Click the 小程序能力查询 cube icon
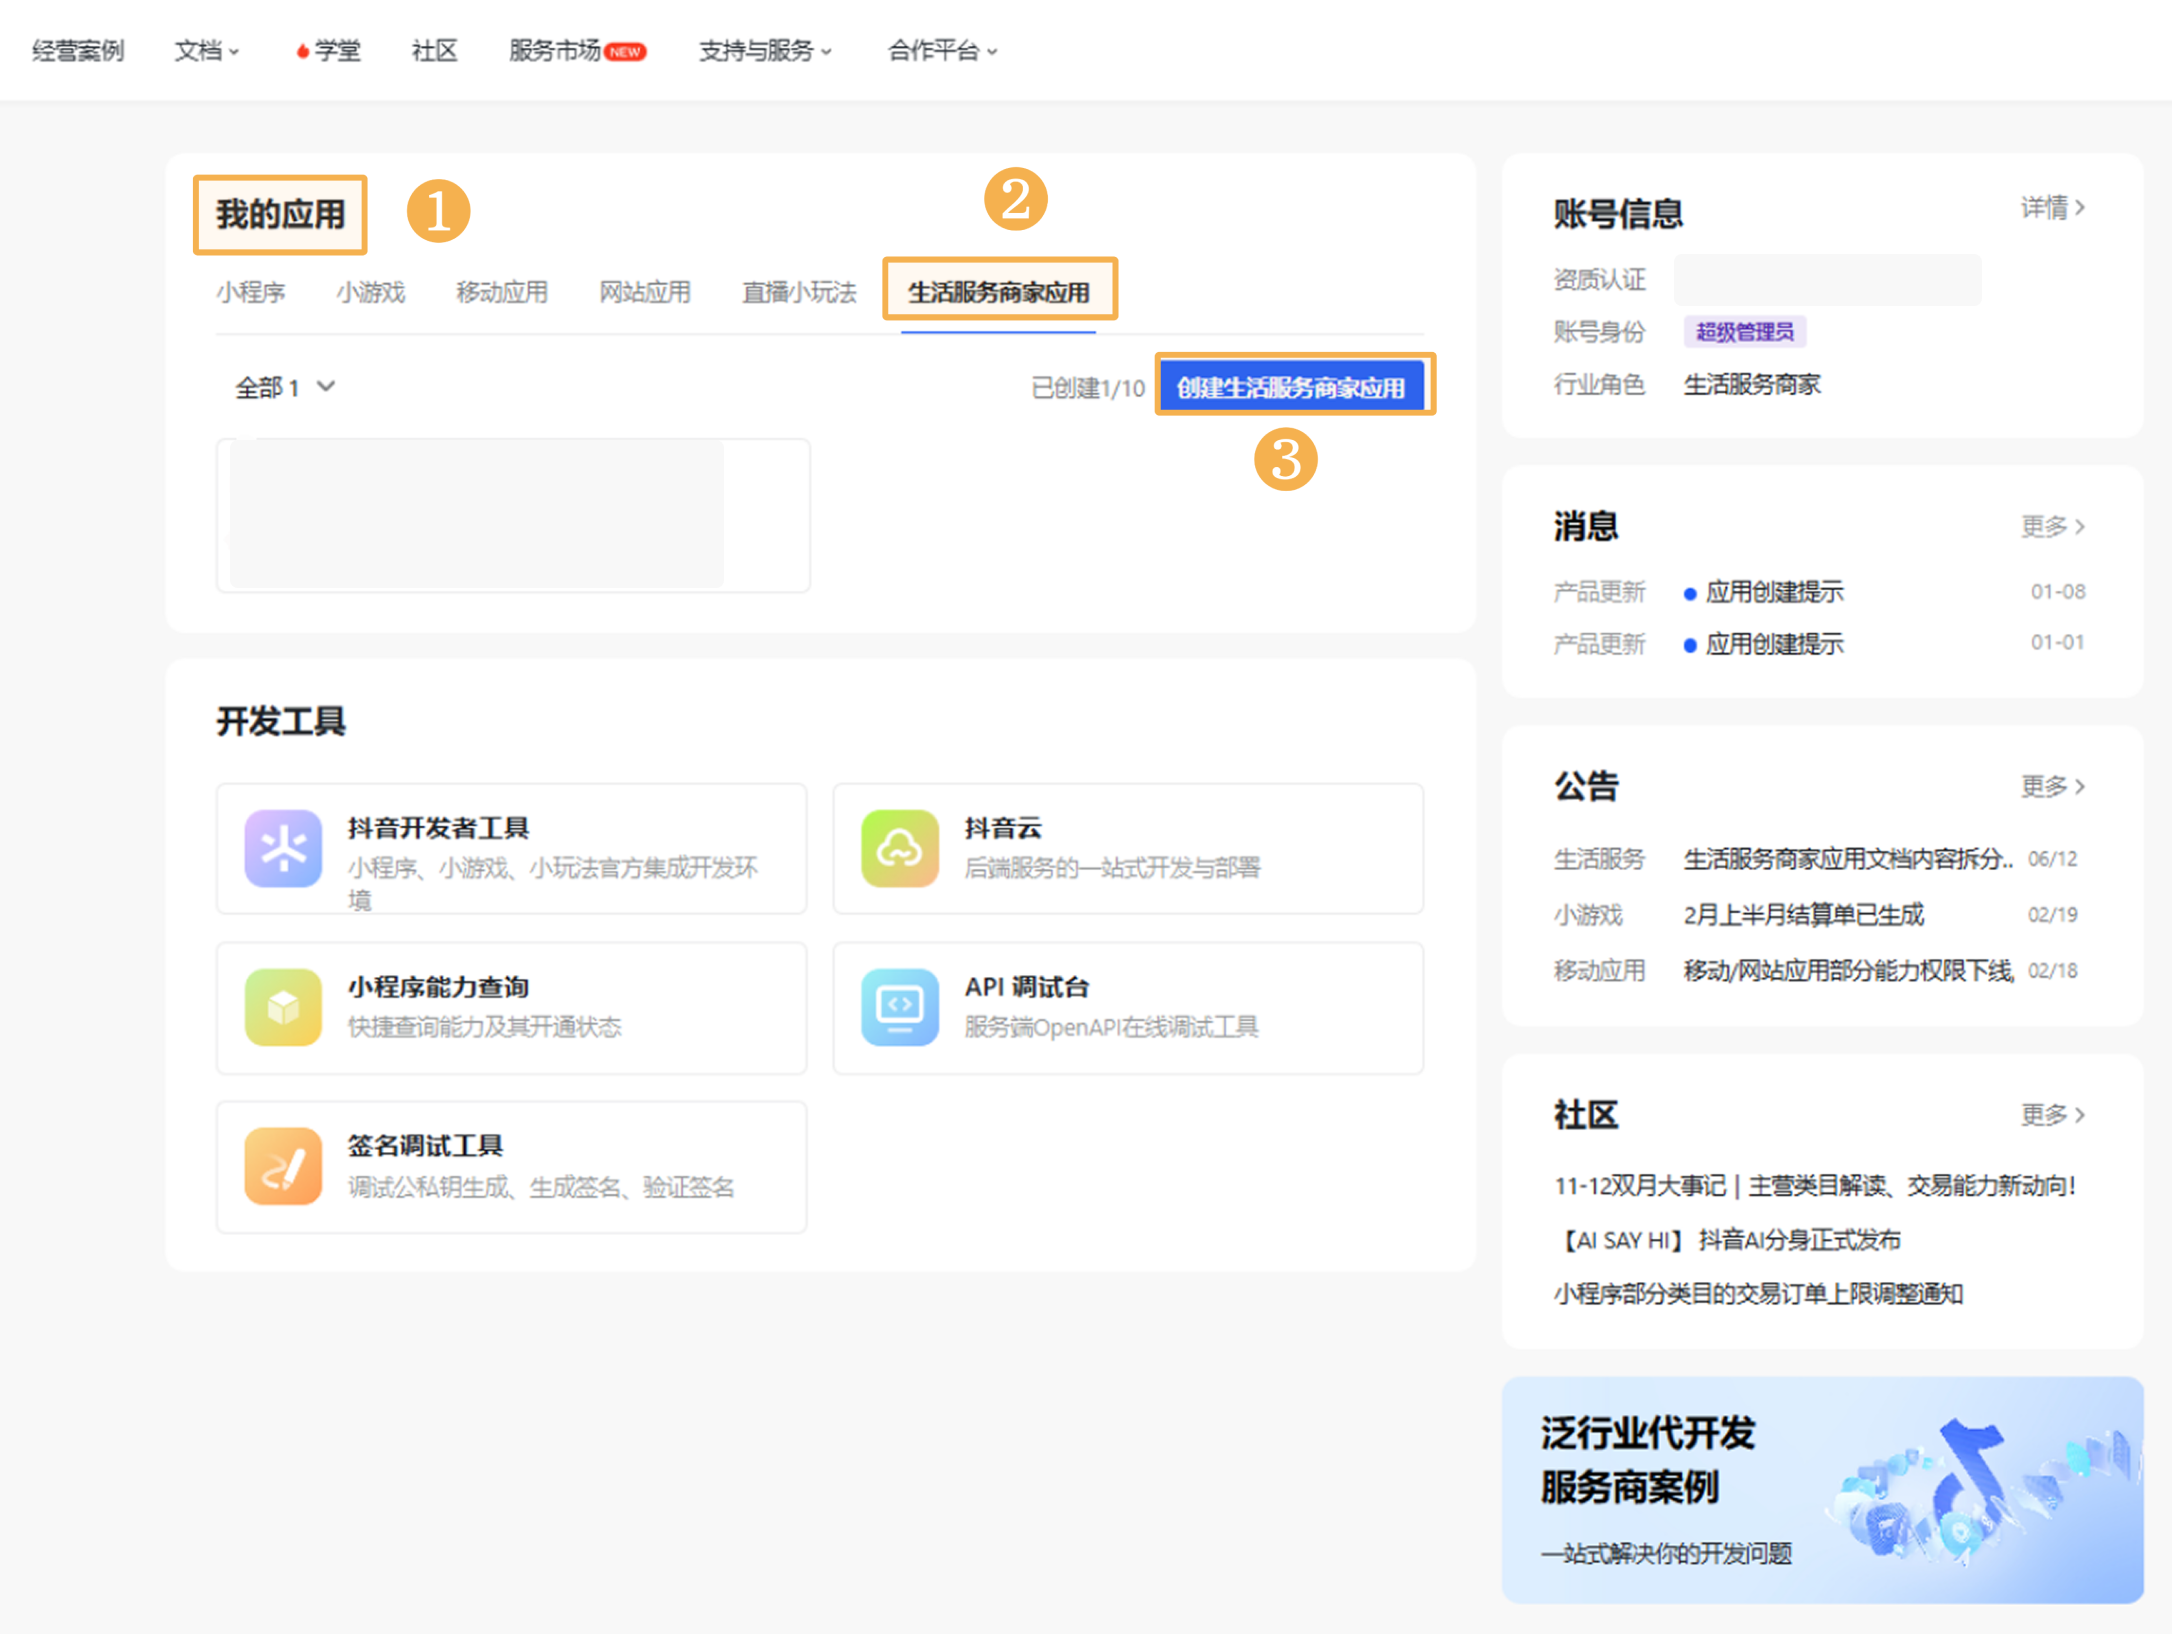 (x=283, y=1007)
